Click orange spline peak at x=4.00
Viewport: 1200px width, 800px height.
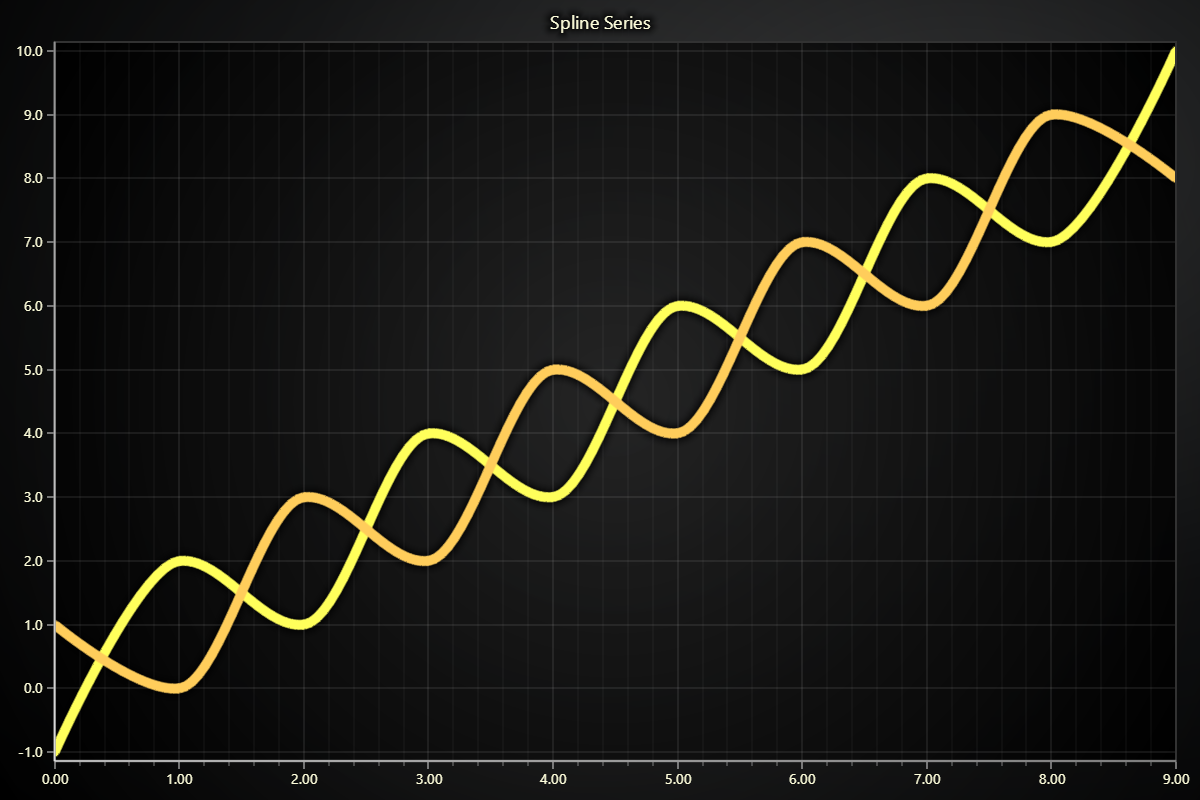tap(555, 370)
